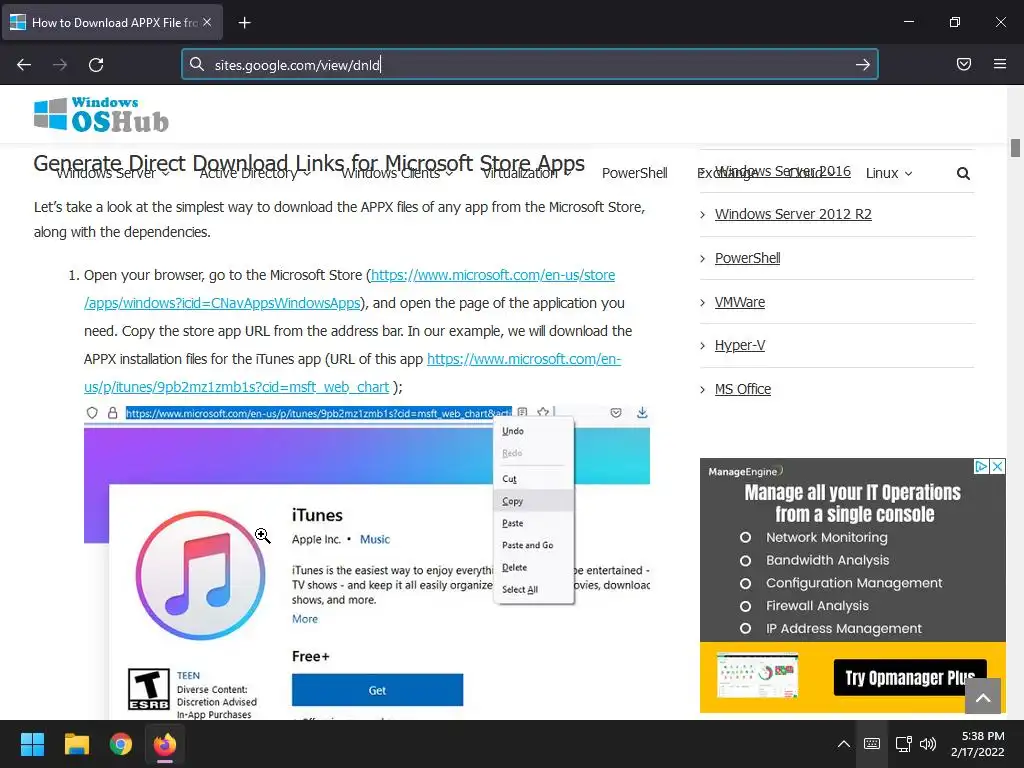Screen dimensions: 1024x768
Task: Click the Go arrow in address bar
Action: (x=863, y=65)
